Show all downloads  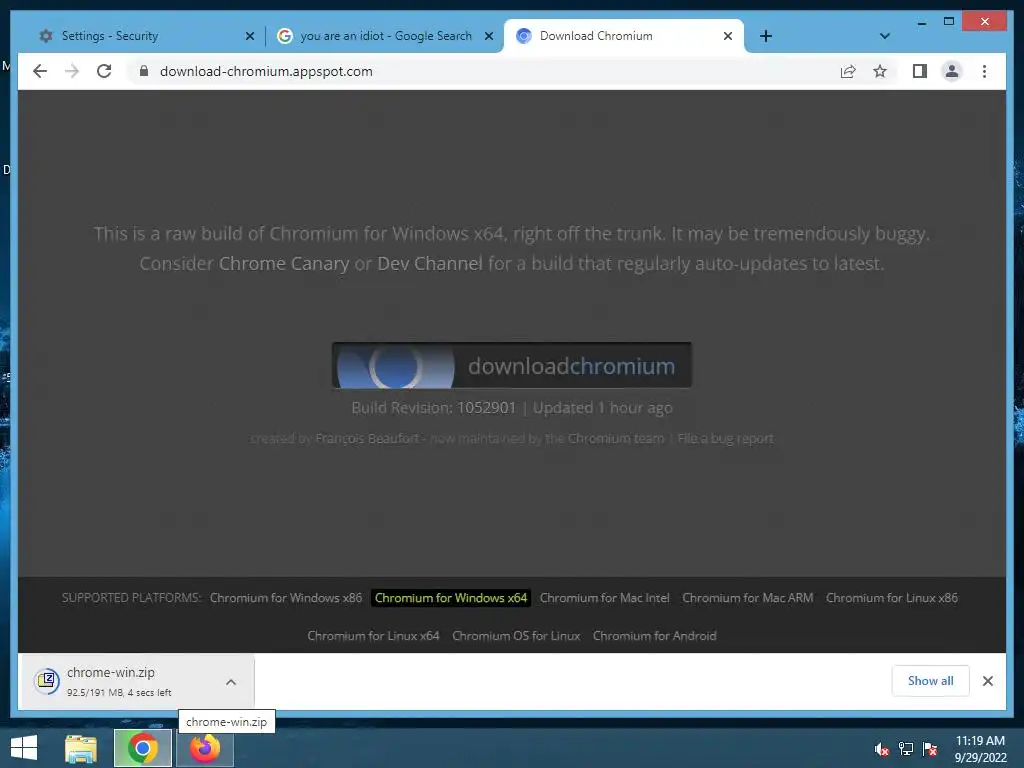(x=930, y=680)
